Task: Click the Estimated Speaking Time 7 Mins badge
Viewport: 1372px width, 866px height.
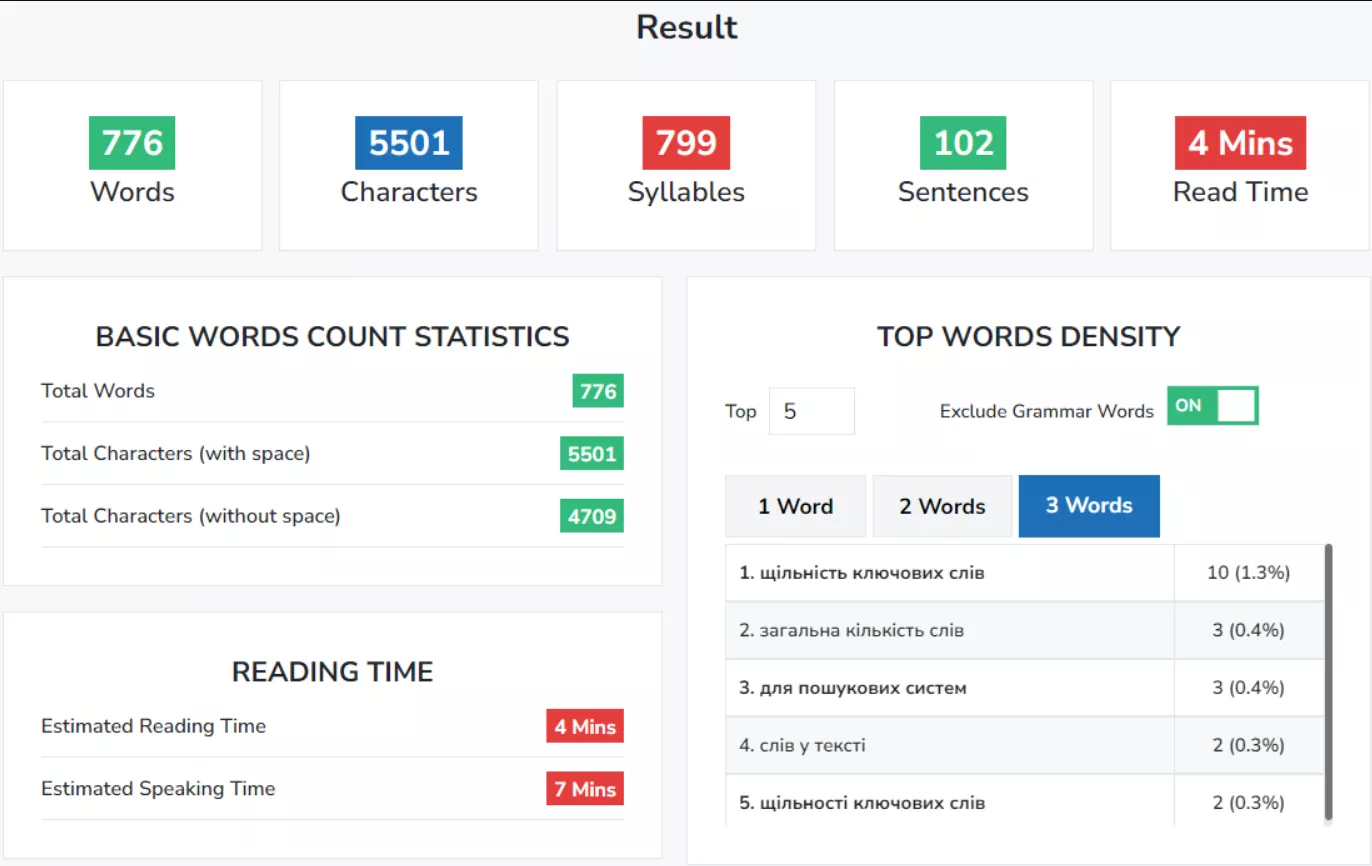Action: coord(585,789)
